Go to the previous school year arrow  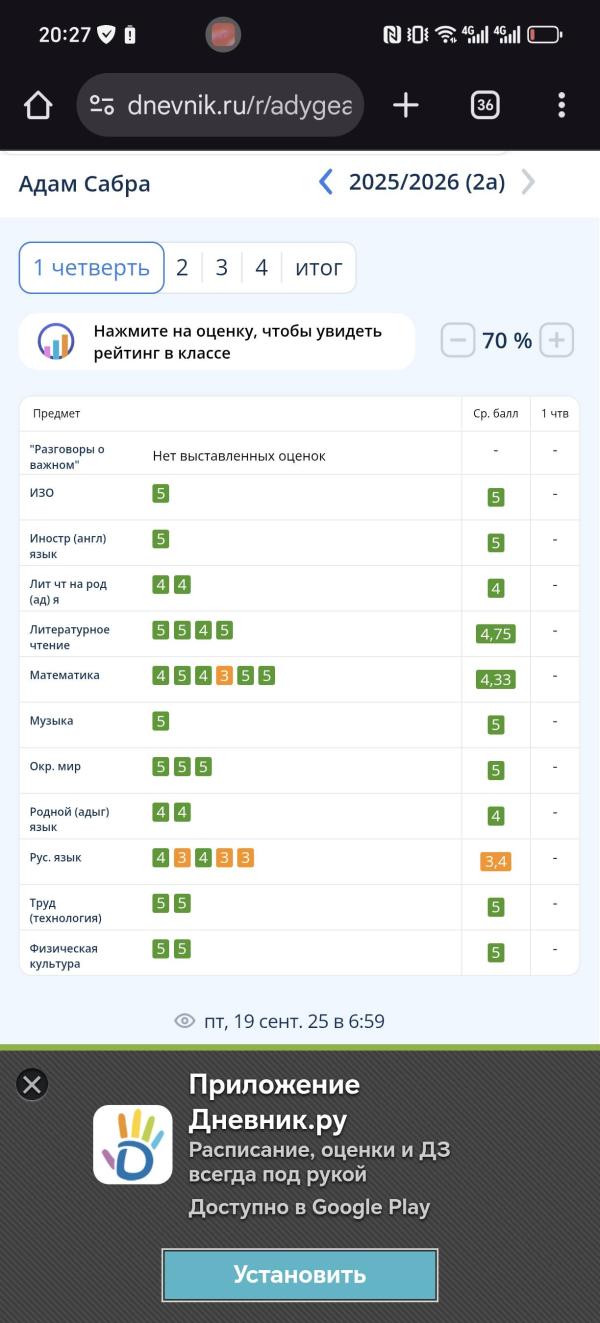[325, 182]
